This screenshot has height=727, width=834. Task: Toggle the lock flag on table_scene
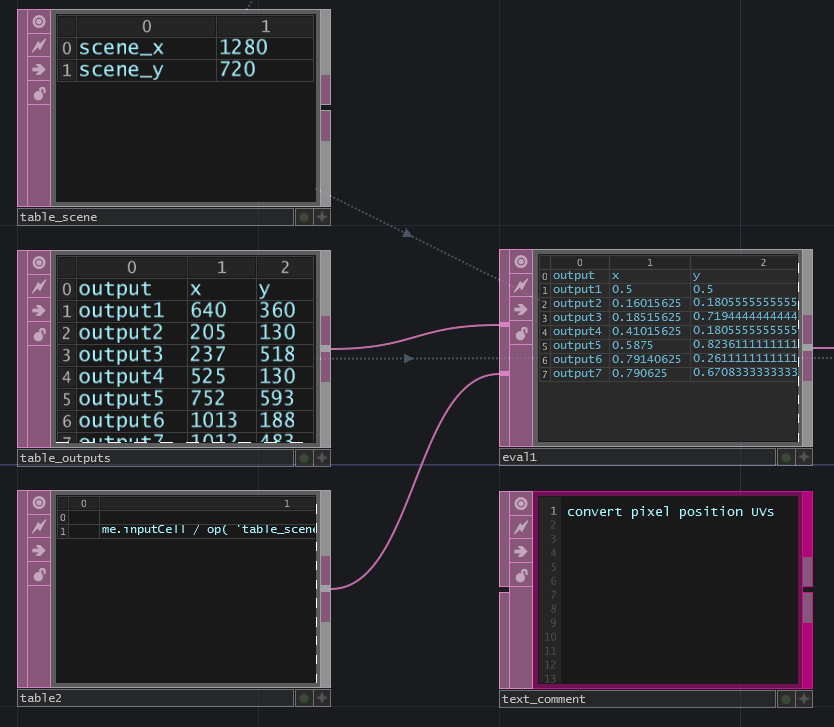[39, 94]
